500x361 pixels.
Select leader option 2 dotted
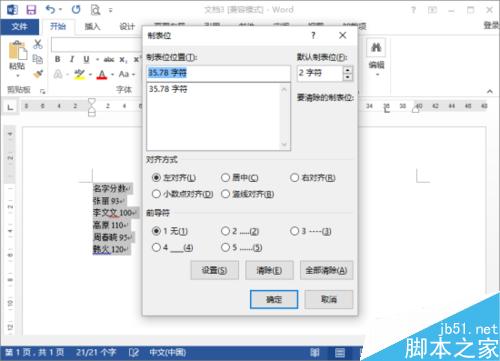[x=225, y=231]
